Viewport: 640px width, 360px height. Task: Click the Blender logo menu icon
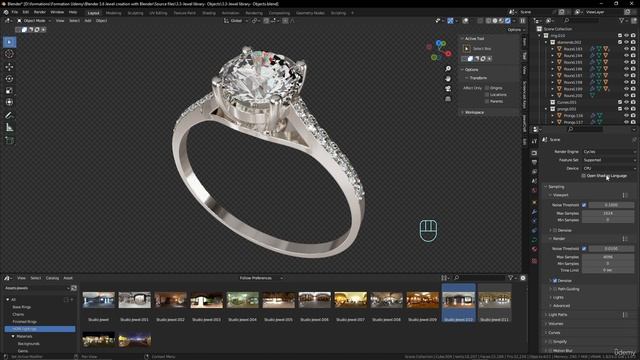[x=6, y=12]
